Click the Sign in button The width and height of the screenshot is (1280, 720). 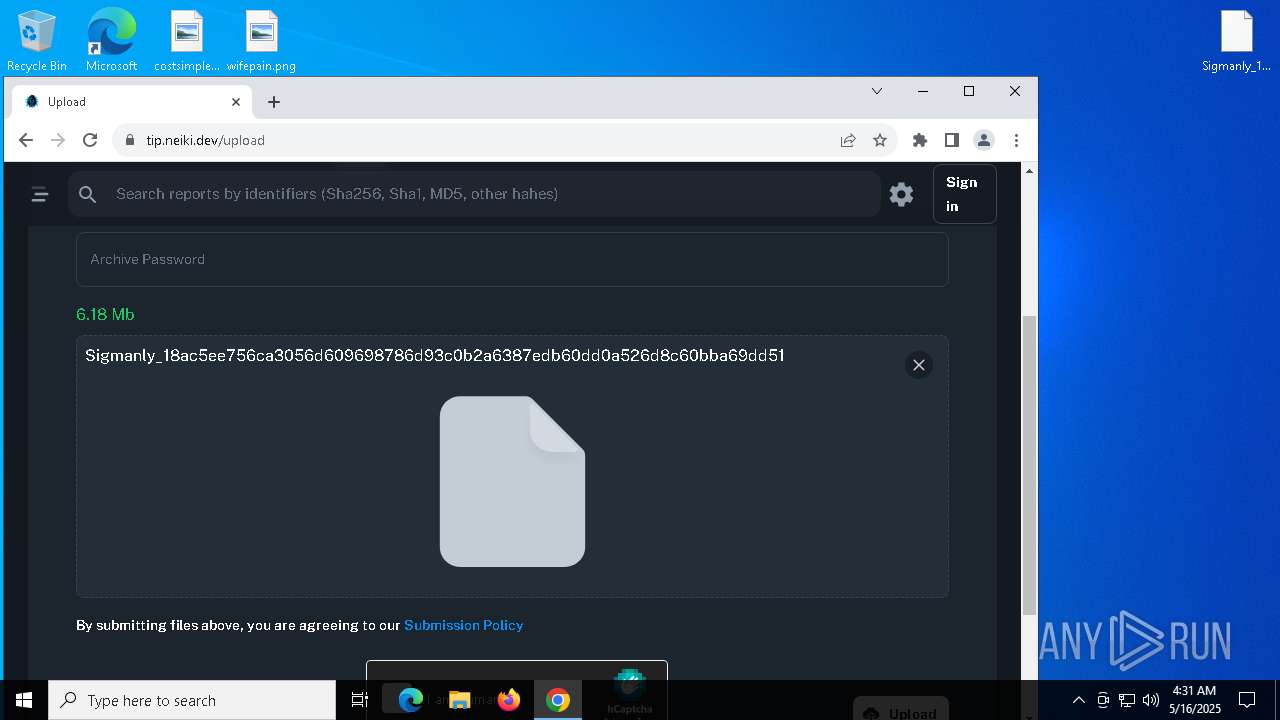[964, 194]
